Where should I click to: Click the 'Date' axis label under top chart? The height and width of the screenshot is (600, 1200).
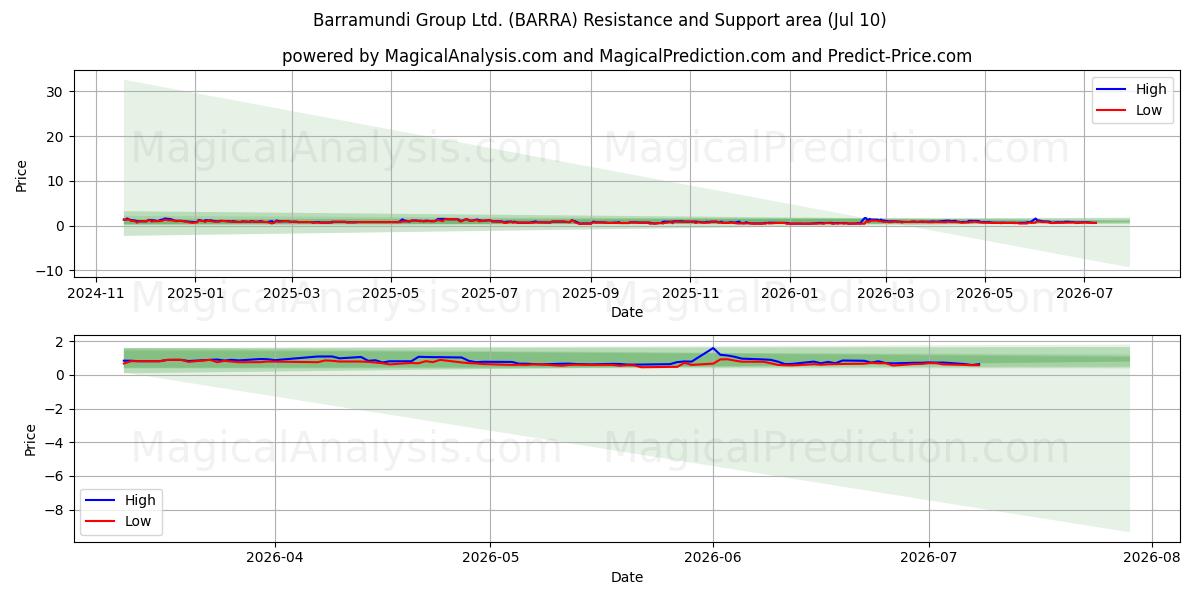tap(627, 313)
